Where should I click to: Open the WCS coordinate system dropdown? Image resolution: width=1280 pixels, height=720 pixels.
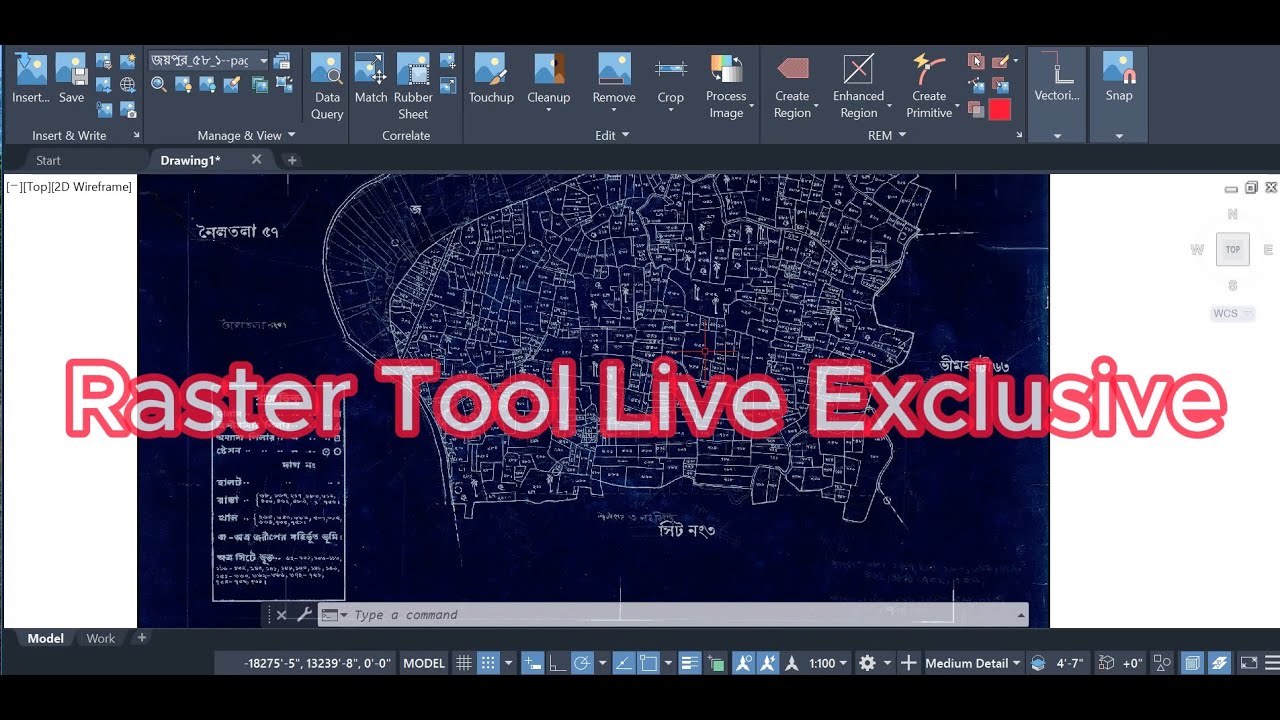pyautogui.click(x=1233, y=313)
